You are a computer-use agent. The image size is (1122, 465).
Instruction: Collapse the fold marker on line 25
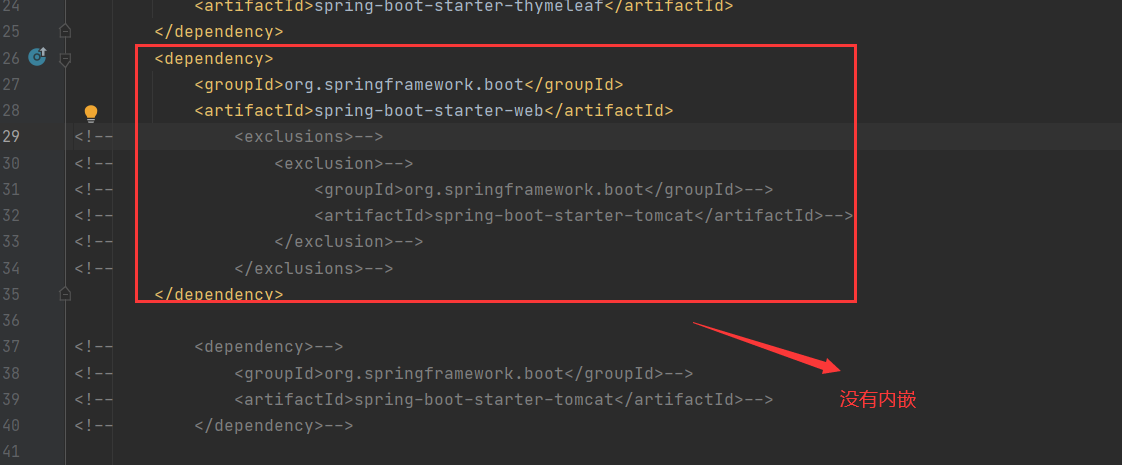point(65,31)
